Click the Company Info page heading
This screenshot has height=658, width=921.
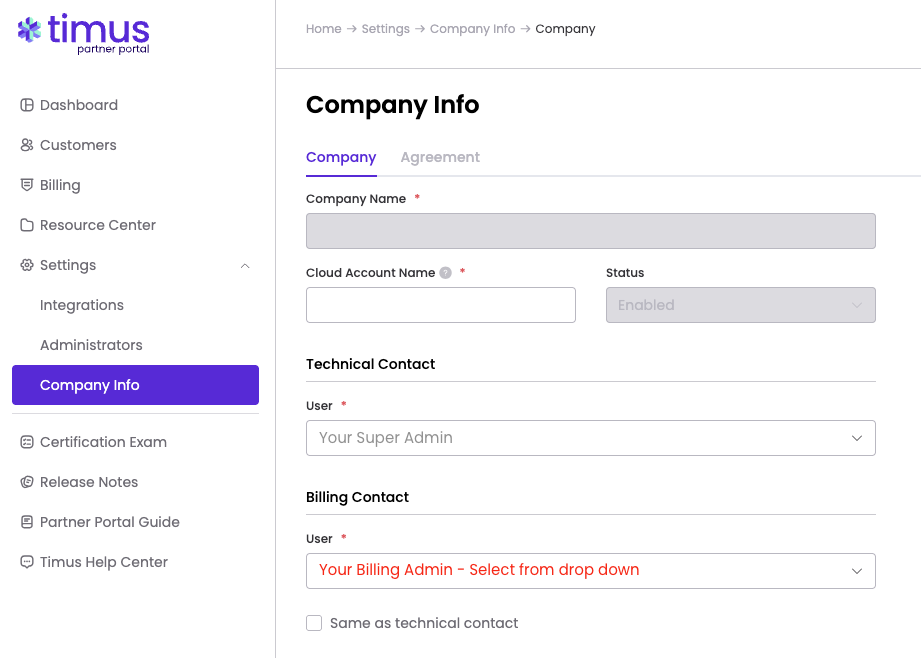[x=392, y=105]
